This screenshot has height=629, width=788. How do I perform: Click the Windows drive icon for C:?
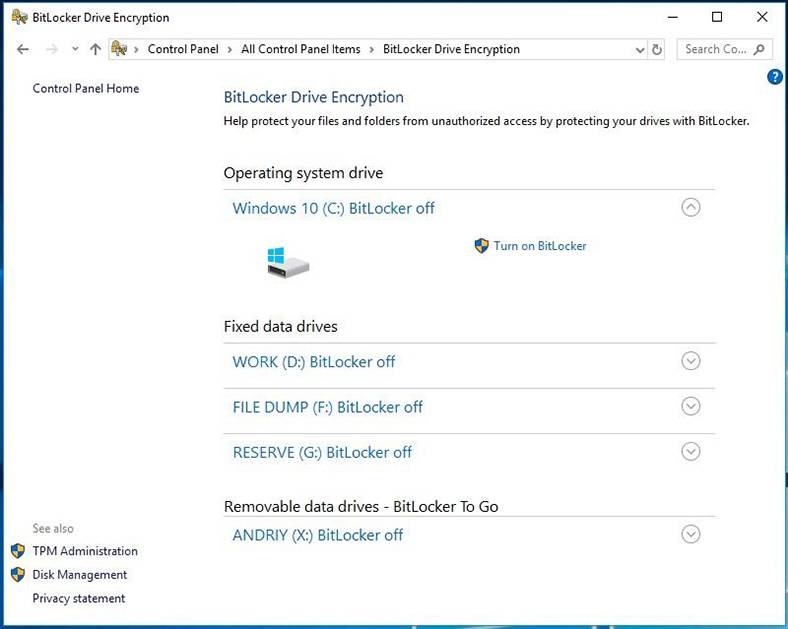point(287,262)
